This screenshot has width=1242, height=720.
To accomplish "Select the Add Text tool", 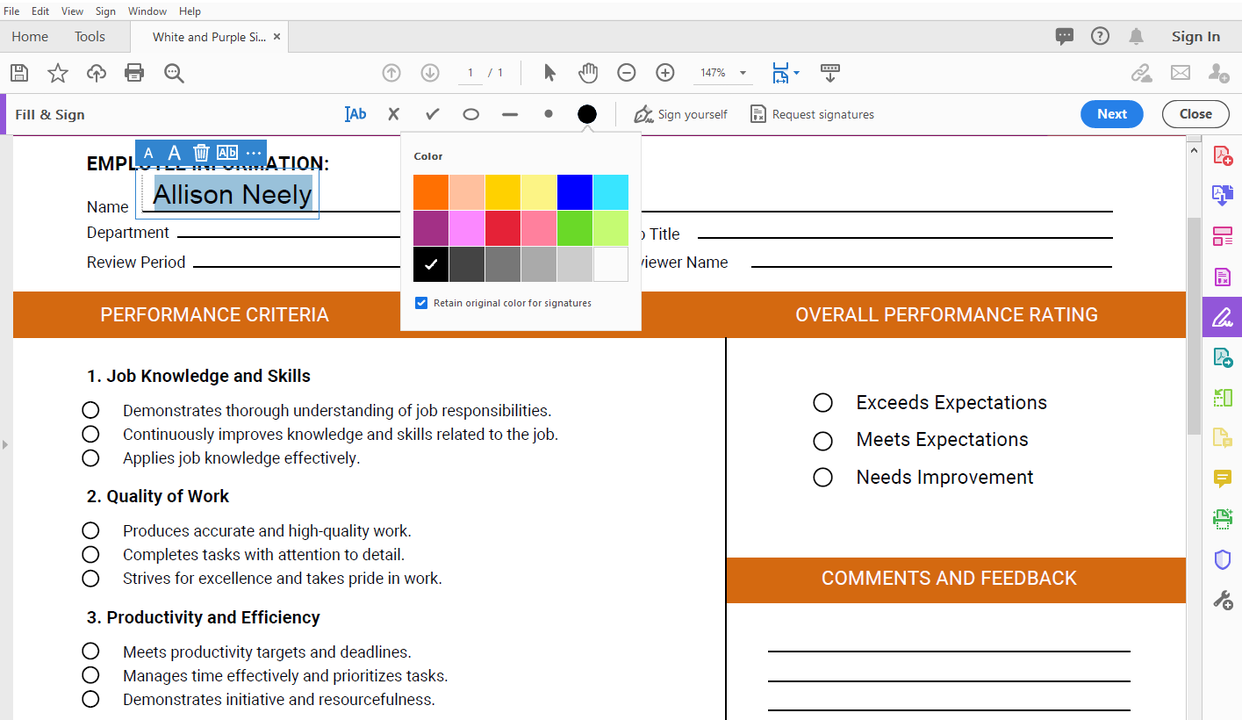I will [355, 113].
